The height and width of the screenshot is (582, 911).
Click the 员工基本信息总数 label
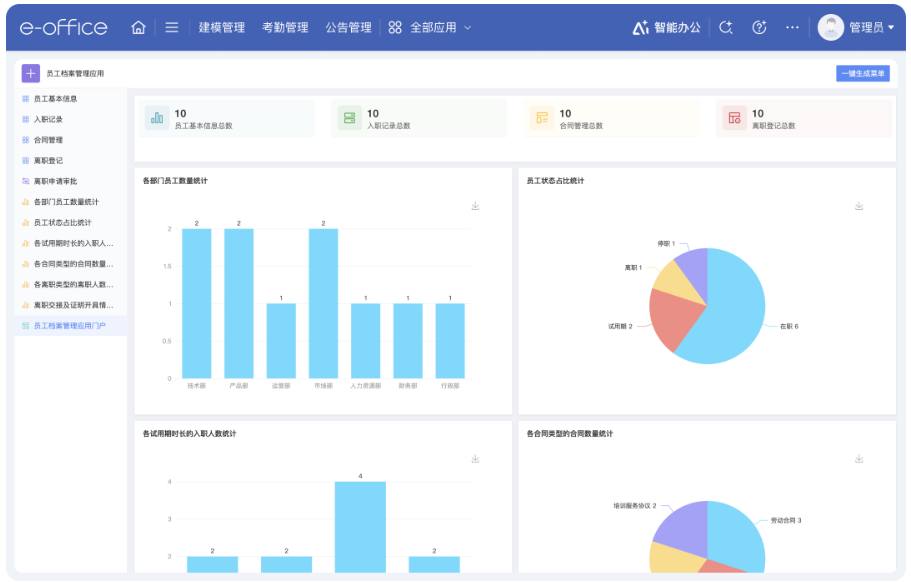pos(203,125)
